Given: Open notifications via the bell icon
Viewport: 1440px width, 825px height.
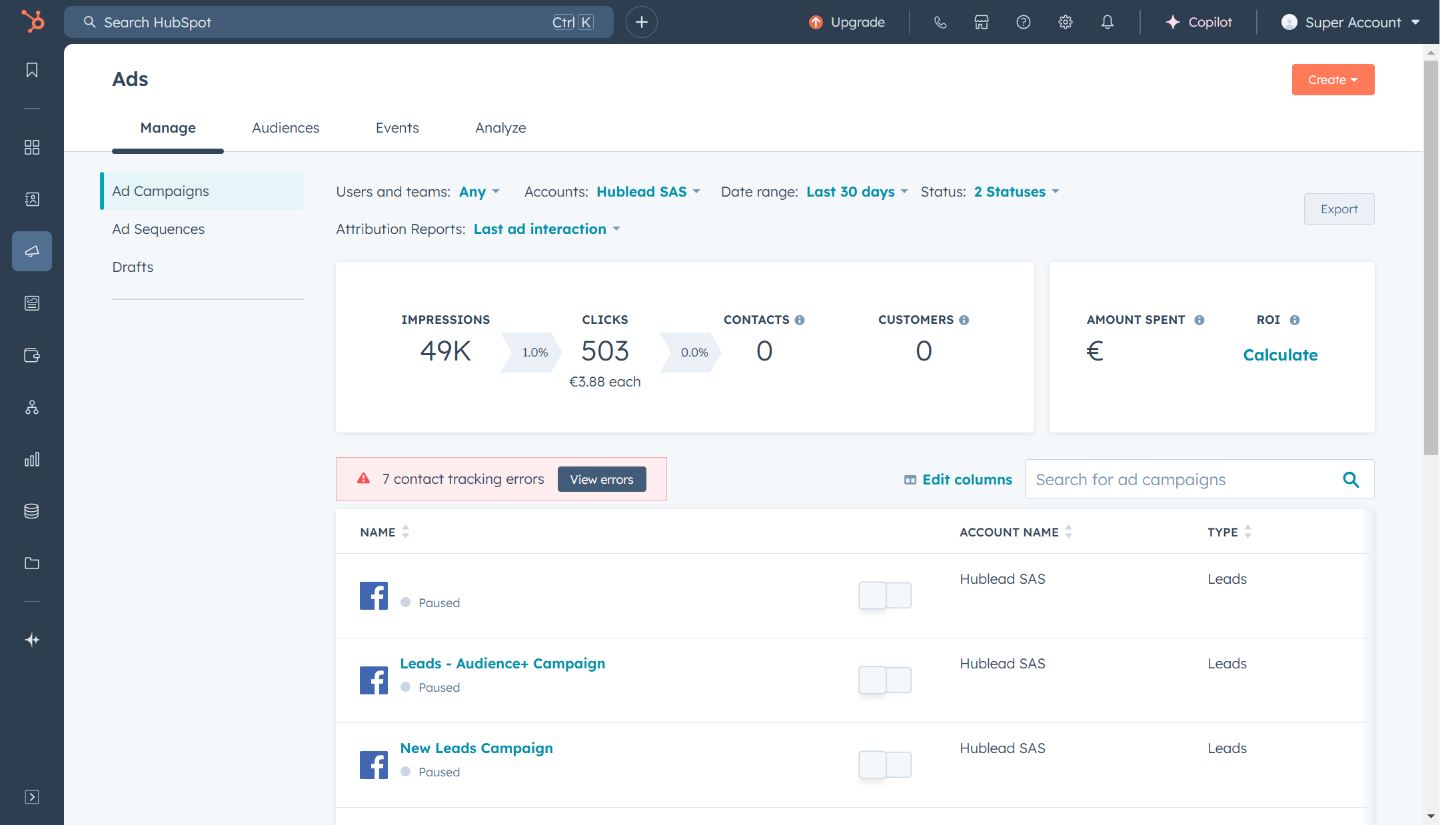Looking at the screenshot, I should pos(1107,21).
